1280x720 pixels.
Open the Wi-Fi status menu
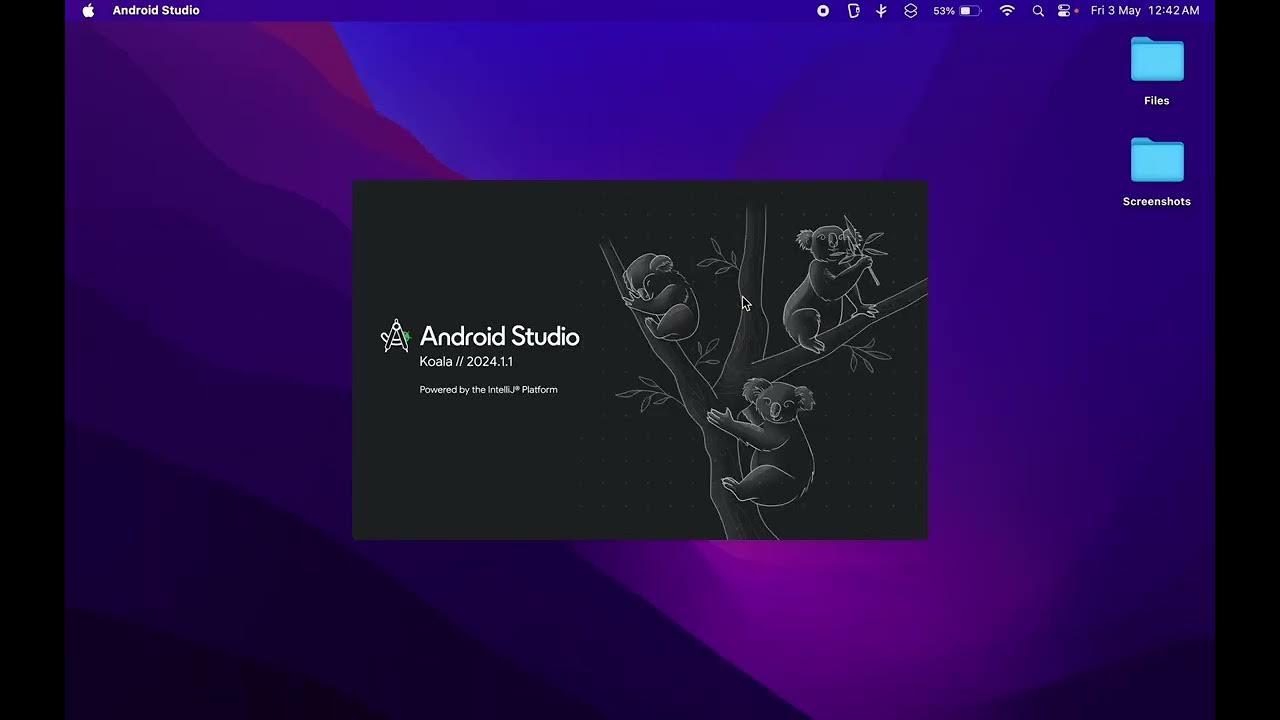[x=1007, y=10]
